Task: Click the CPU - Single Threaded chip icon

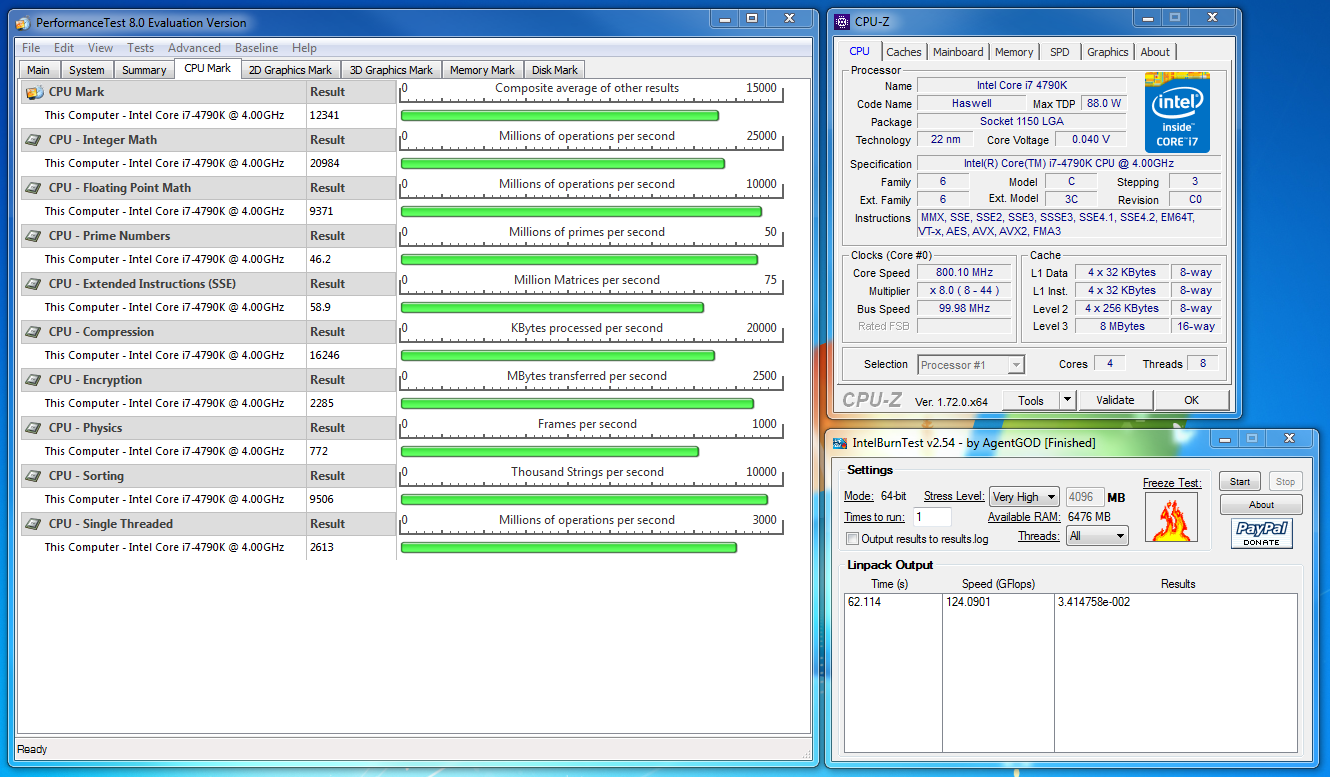Action: (34, 524)
